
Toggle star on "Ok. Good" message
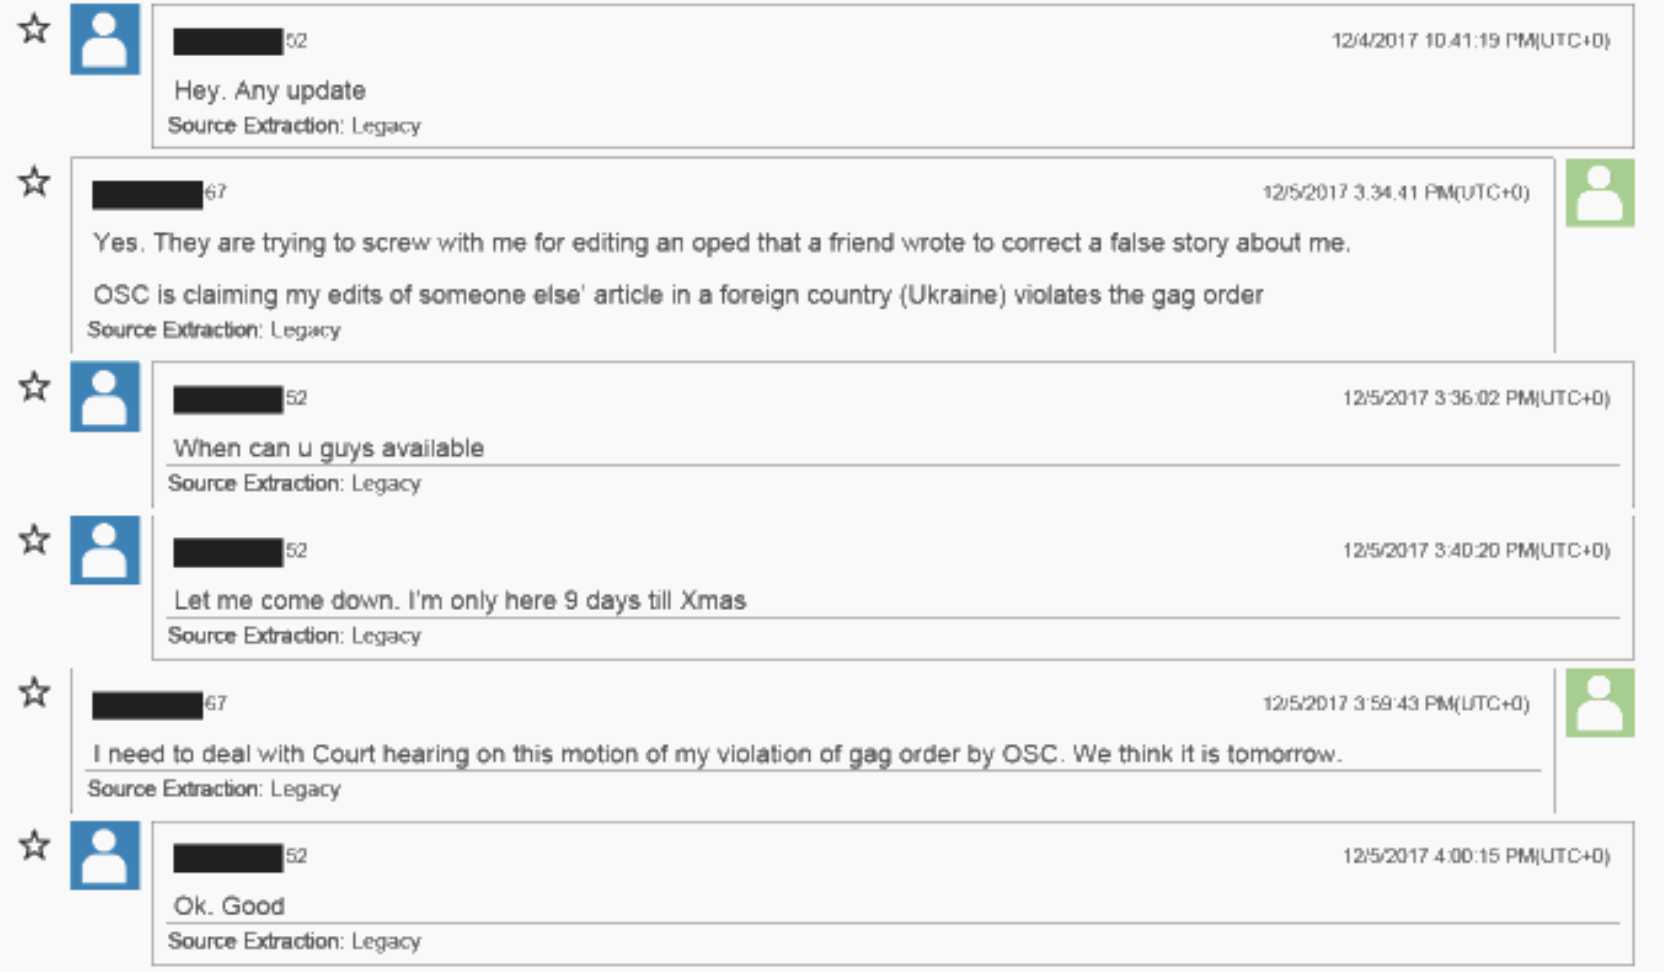(x=34, y=845)
